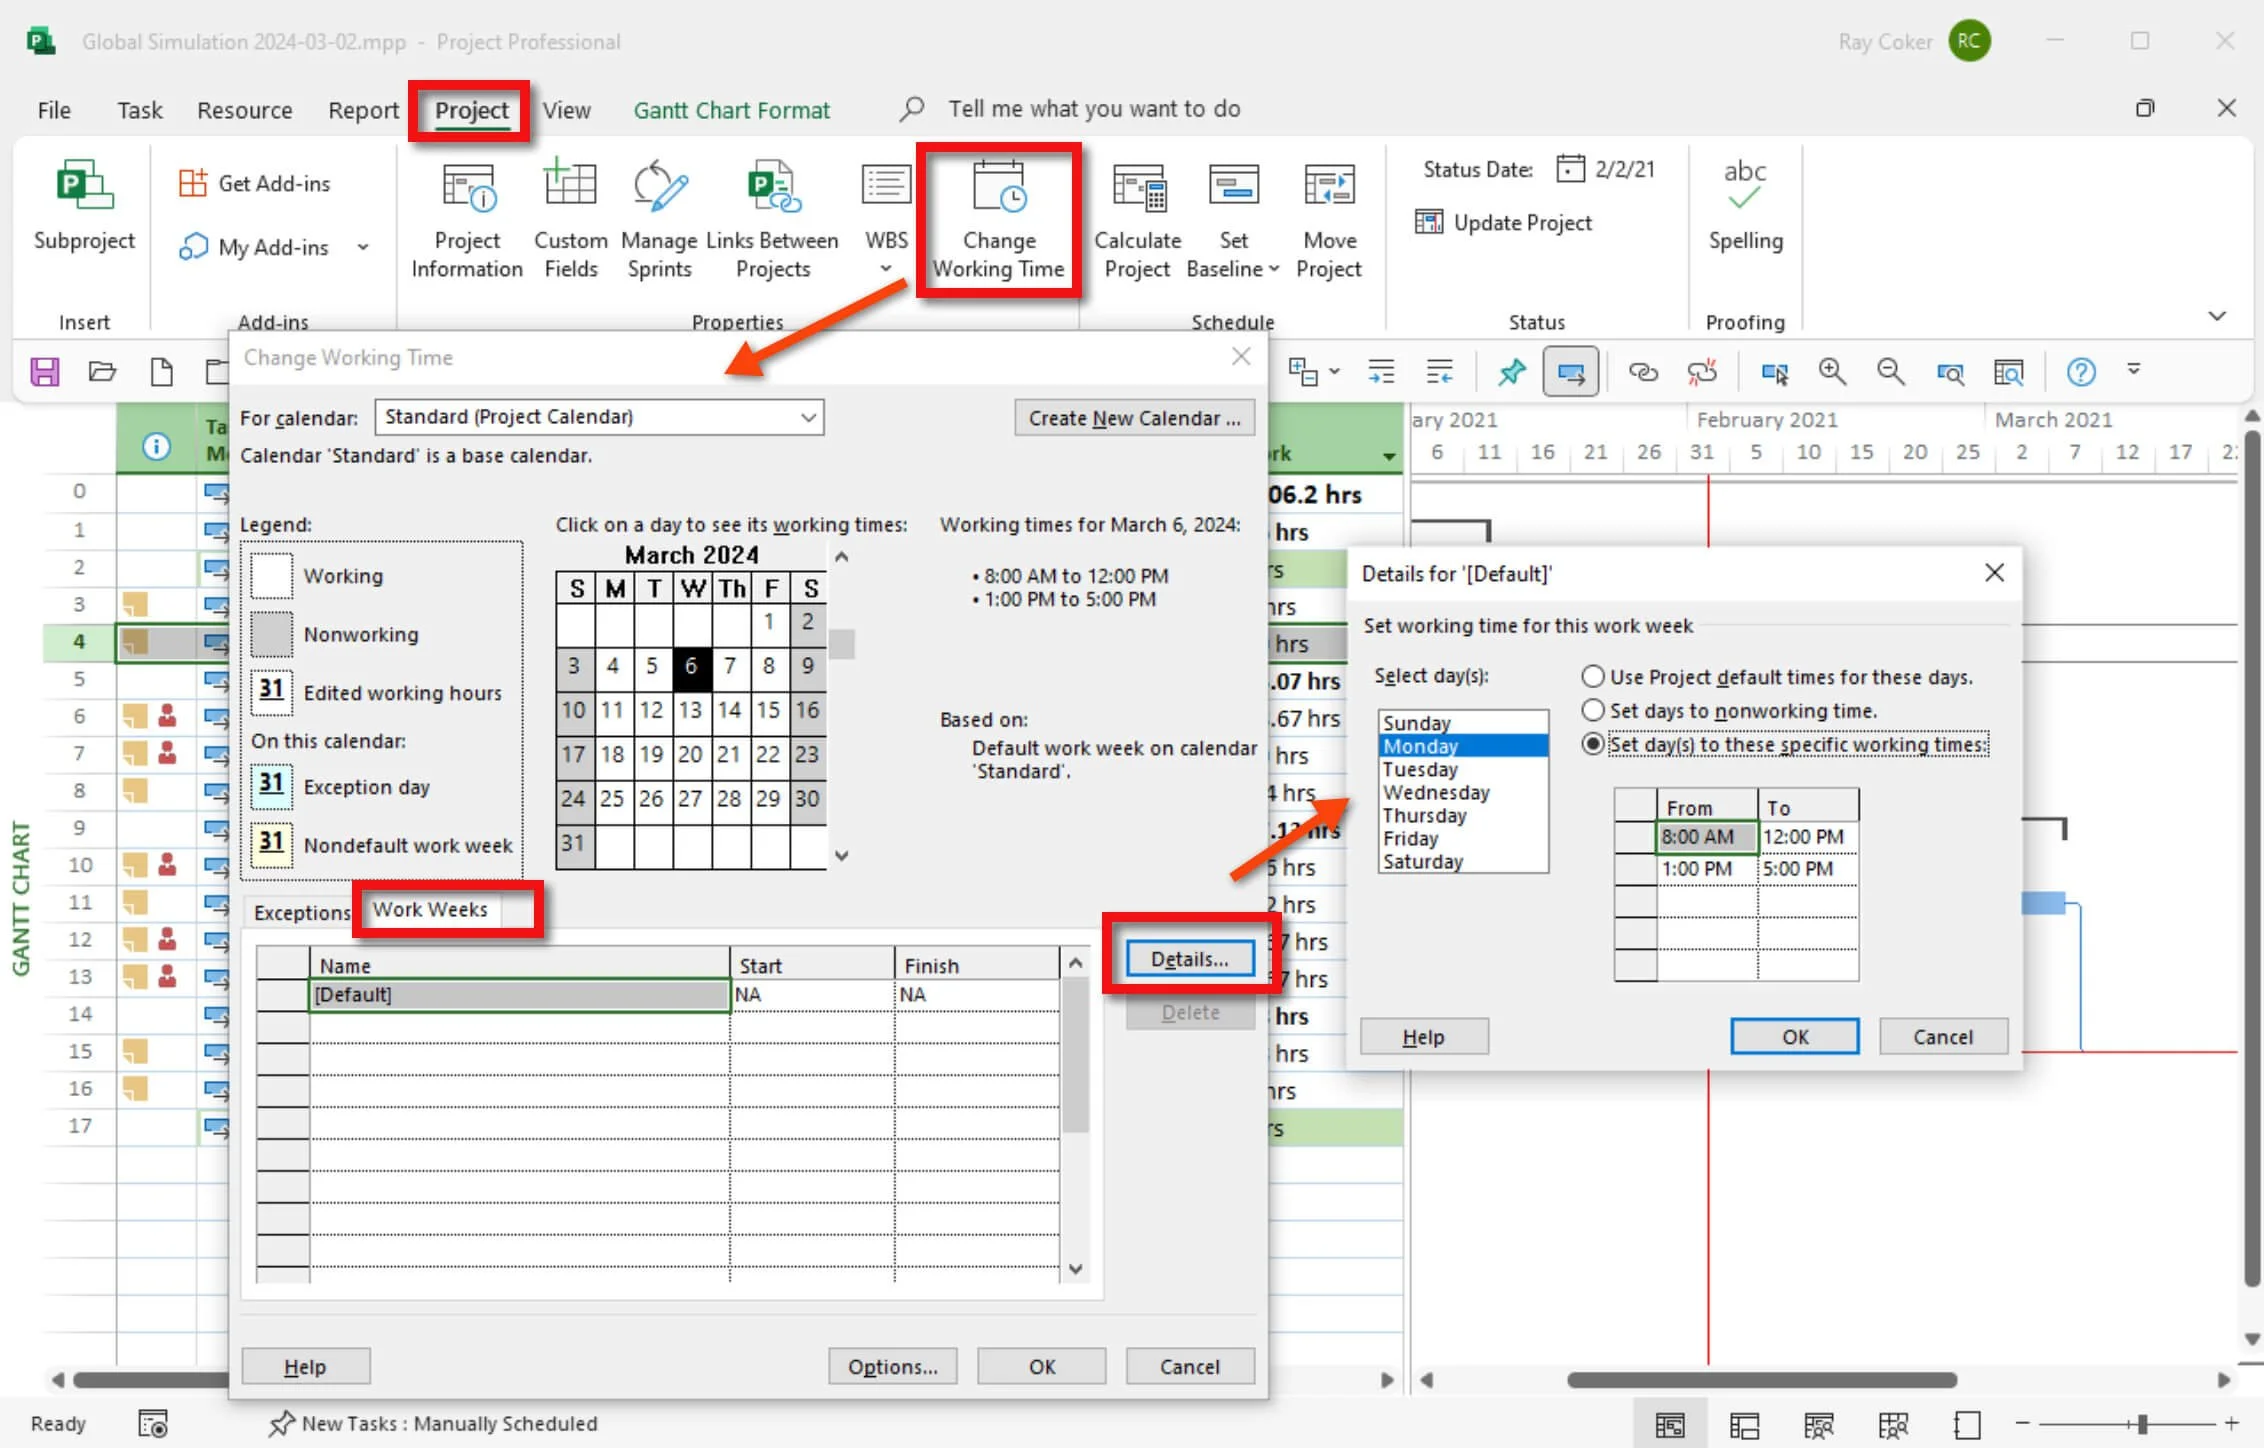Click Update Project in Status group
Screen dimensions: 2264x1448
click(1504, 222)
